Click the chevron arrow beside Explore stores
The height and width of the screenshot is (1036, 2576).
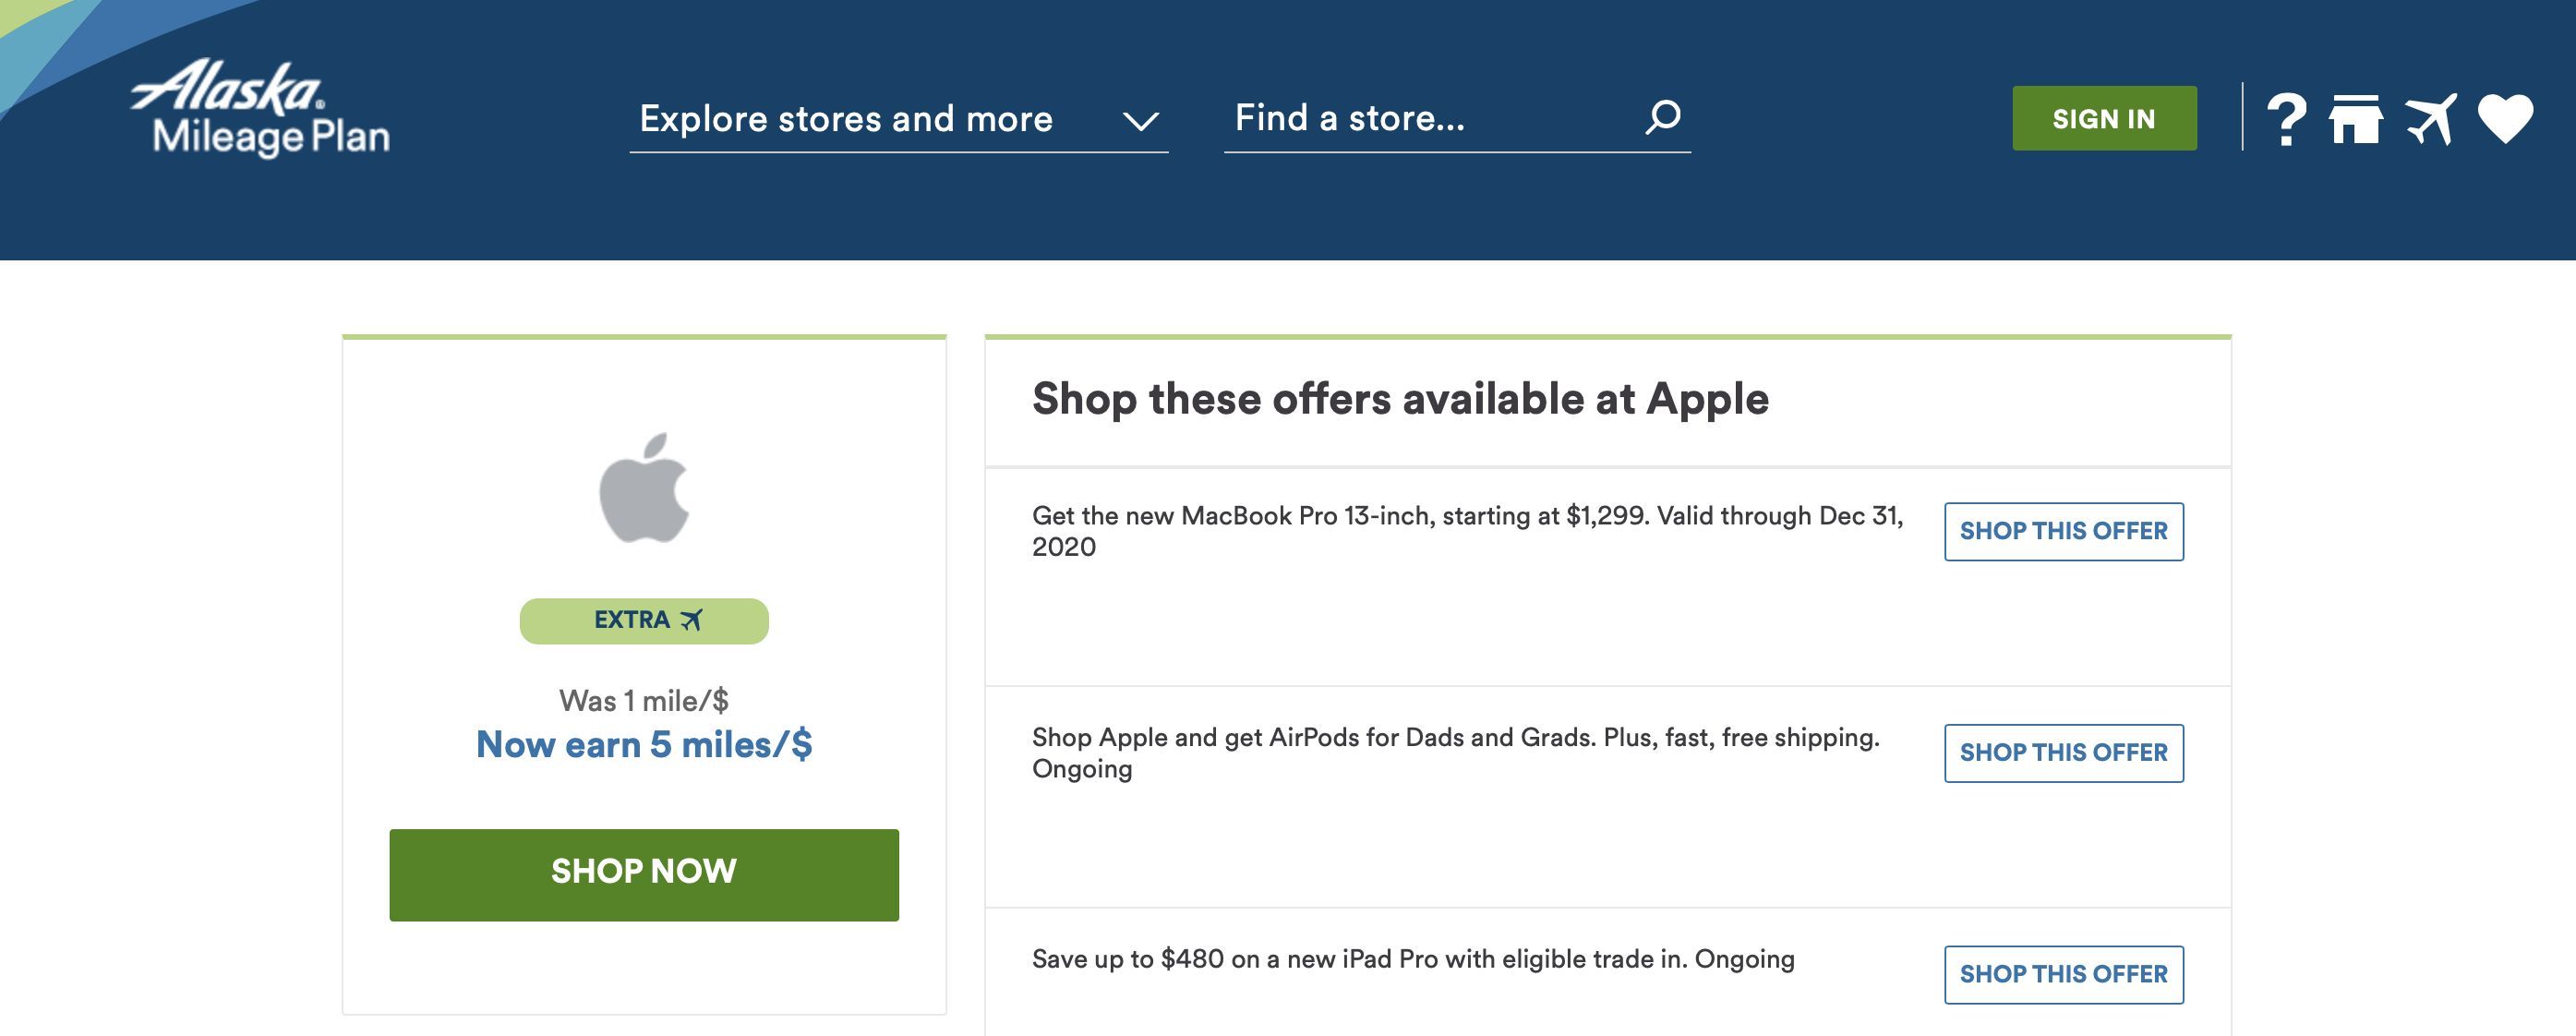point(1141,121)
